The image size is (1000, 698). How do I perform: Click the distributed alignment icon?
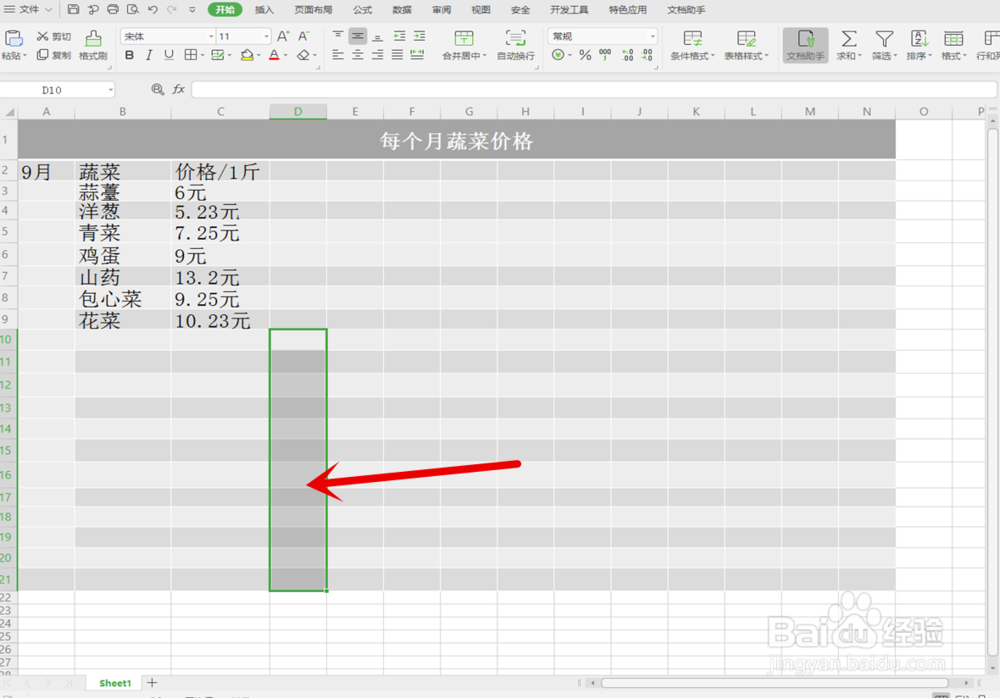(417, 56)
